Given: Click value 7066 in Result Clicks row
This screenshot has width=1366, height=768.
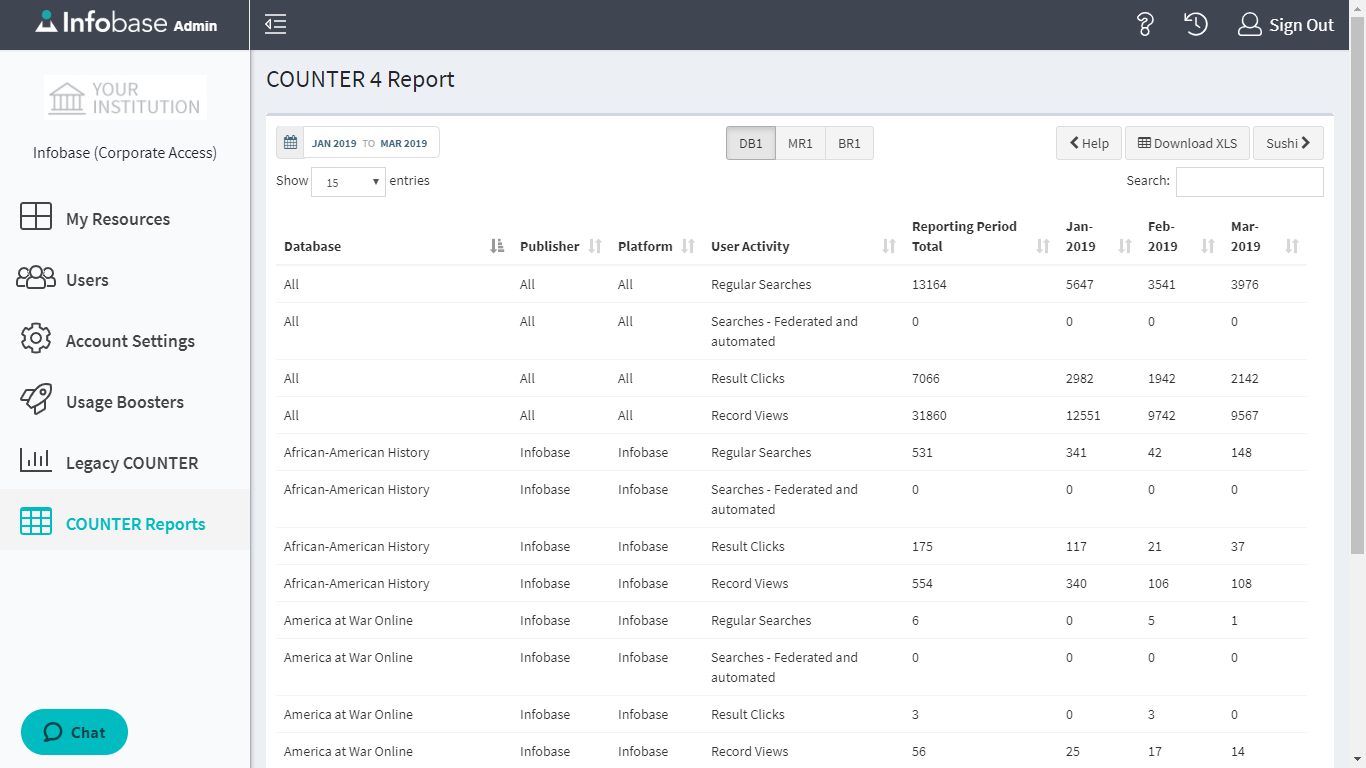Looking at the screenshot, I should point(926,378).
